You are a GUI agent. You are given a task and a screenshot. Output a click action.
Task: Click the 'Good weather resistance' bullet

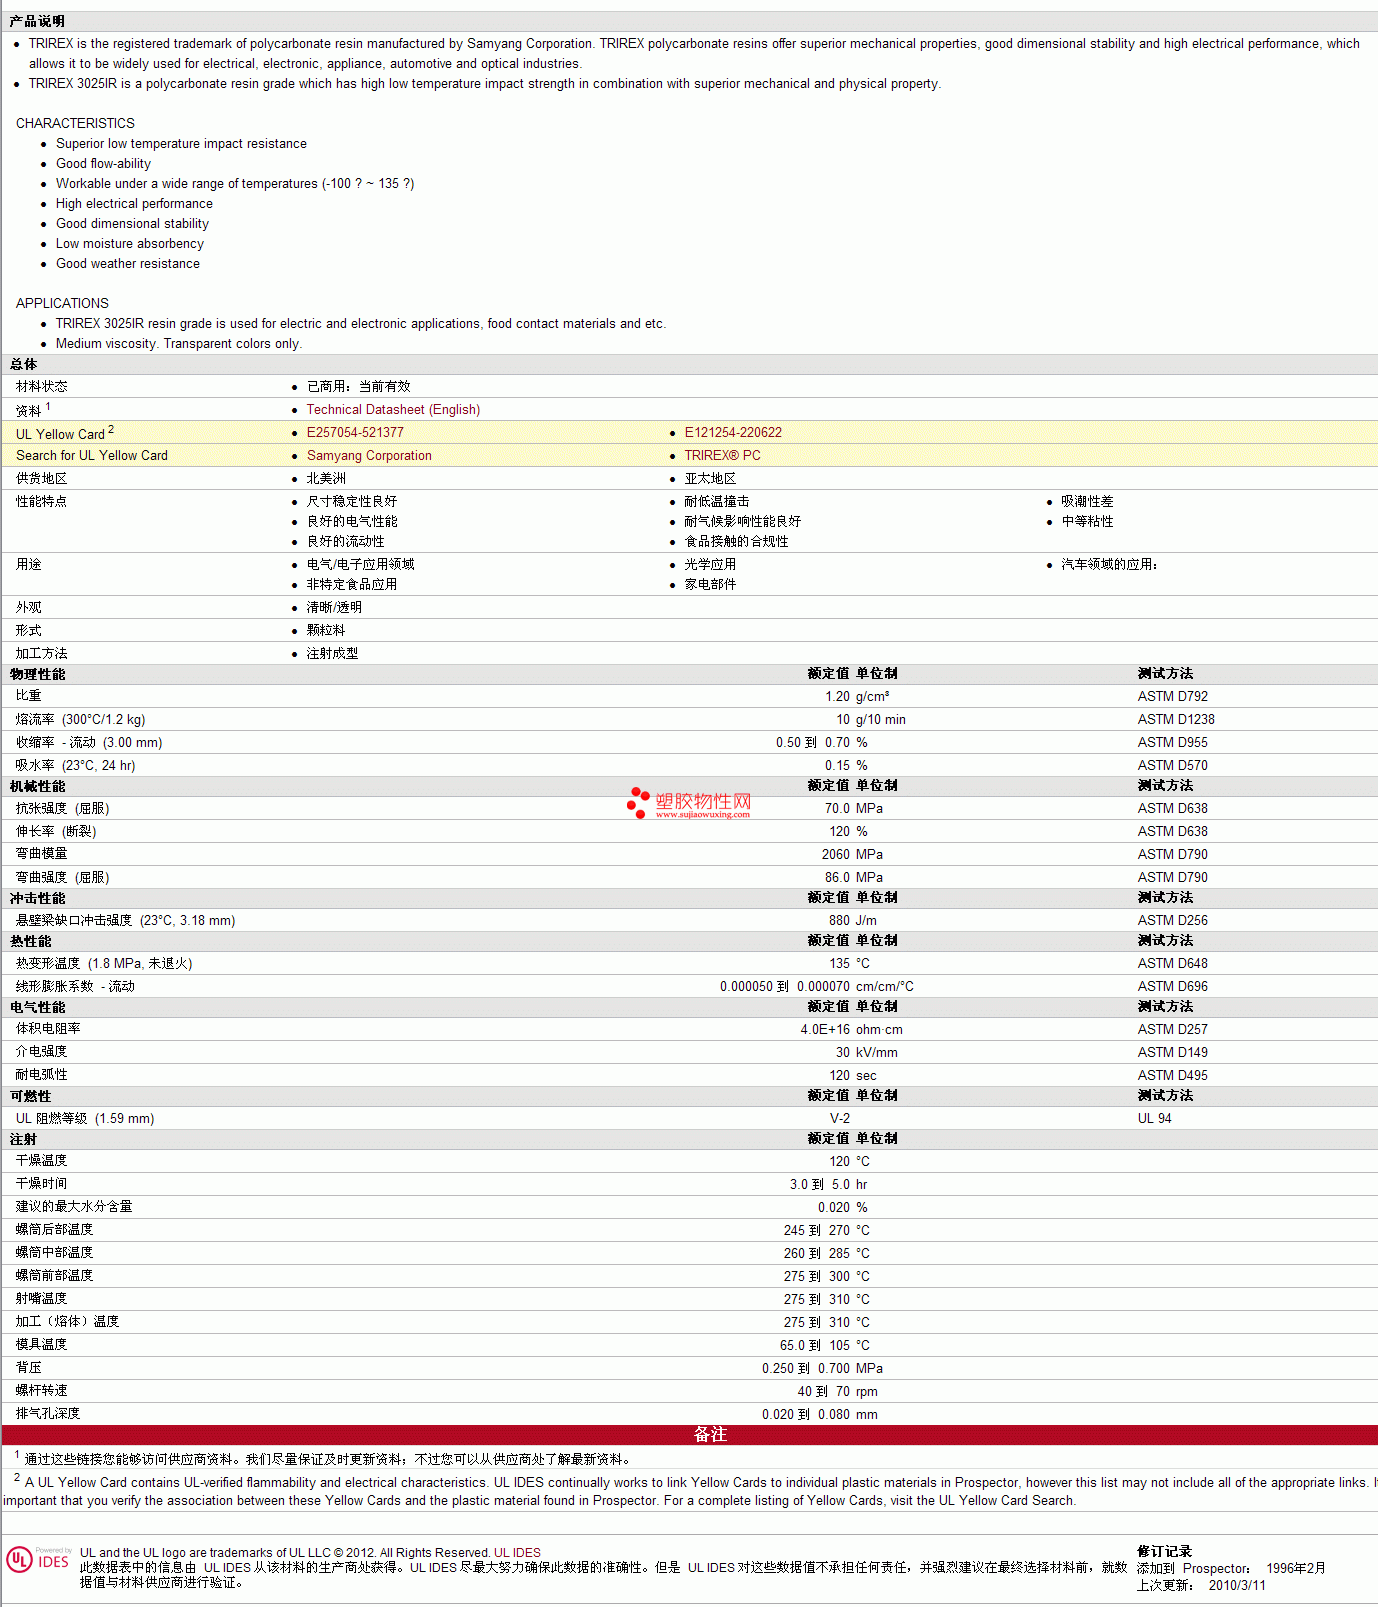128,264
